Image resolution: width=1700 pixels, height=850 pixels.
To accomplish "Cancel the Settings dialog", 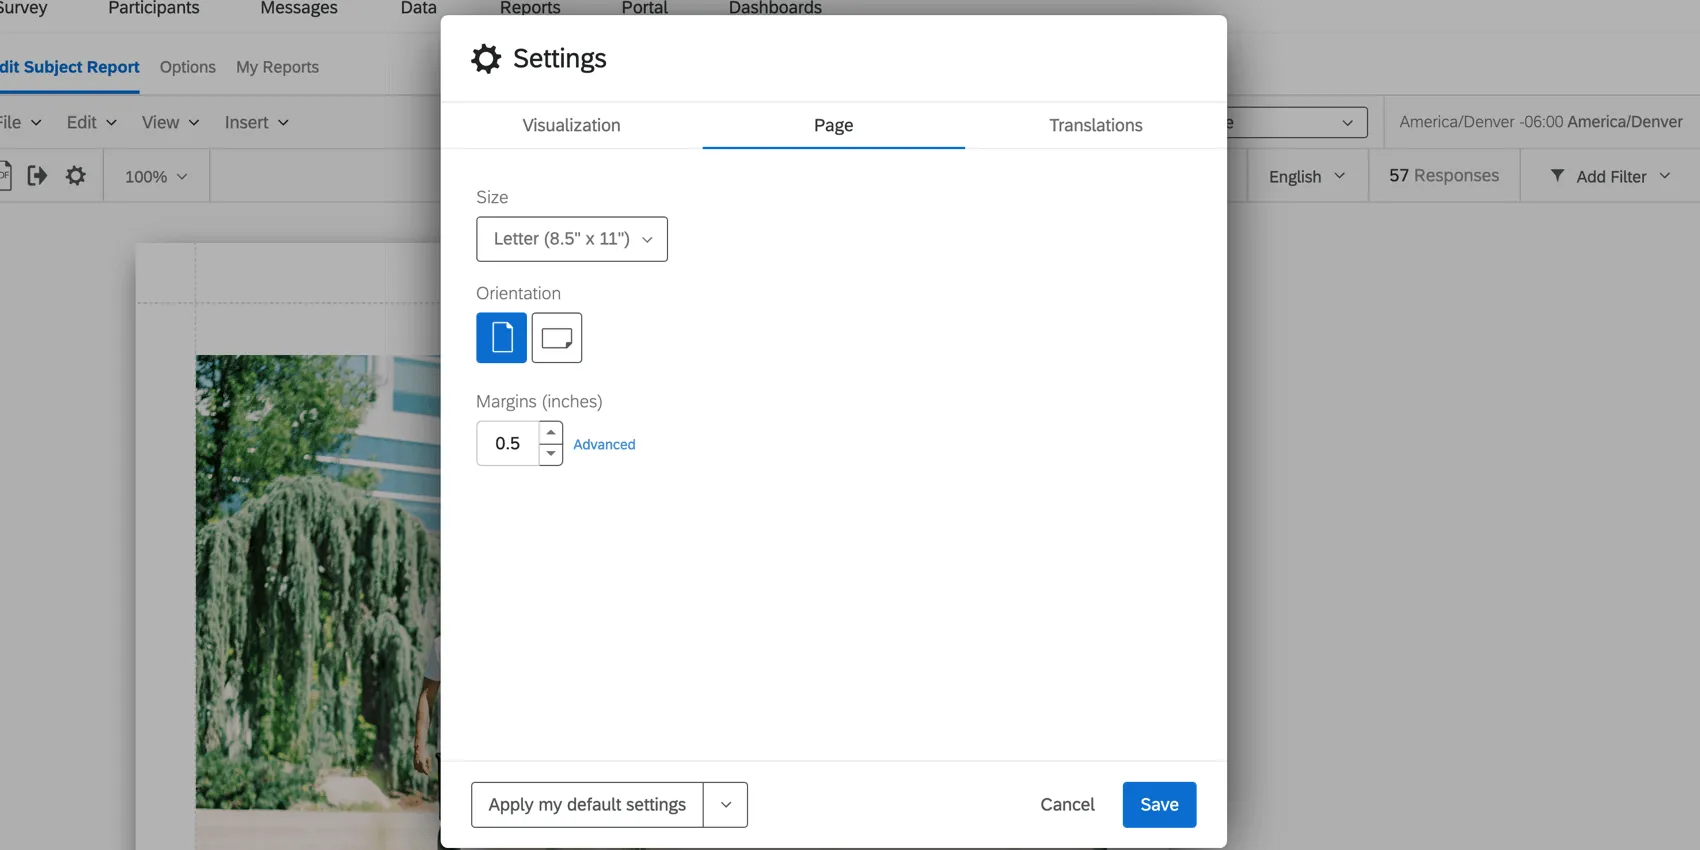I will click(x=1067, y=805).
